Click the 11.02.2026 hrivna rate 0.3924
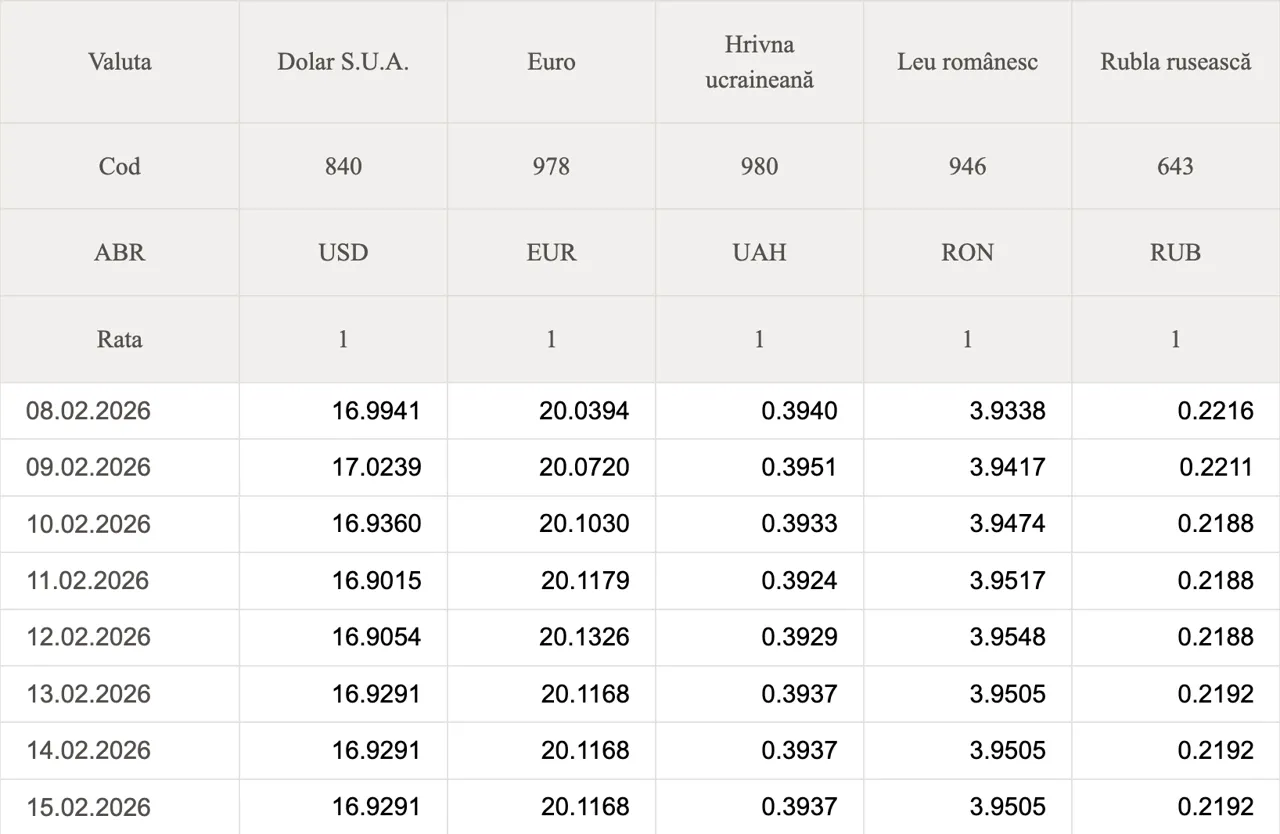The image size is (1280, 834). tap(799, 581)
